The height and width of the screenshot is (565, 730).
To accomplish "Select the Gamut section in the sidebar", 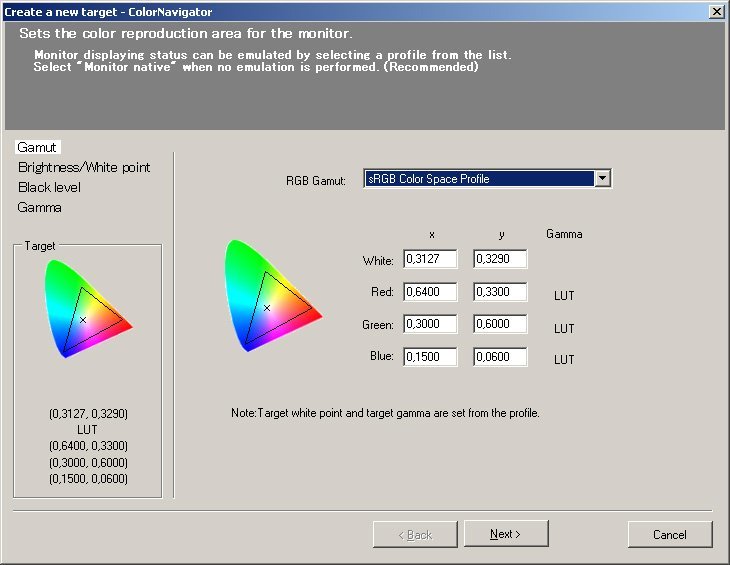I will pos(38,147).
